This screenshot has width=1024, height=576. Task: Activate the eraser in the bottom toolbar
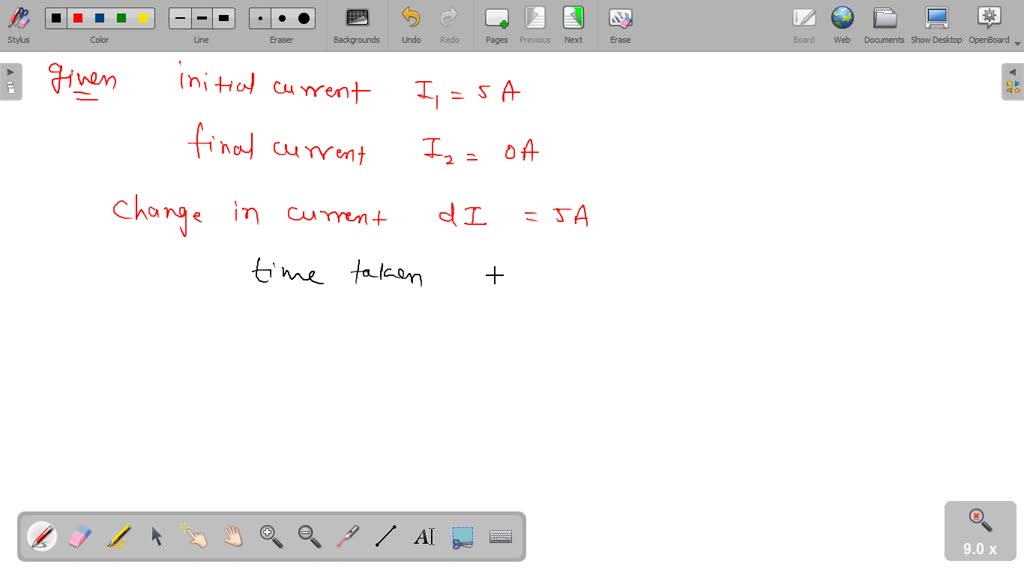click(80, 537)
